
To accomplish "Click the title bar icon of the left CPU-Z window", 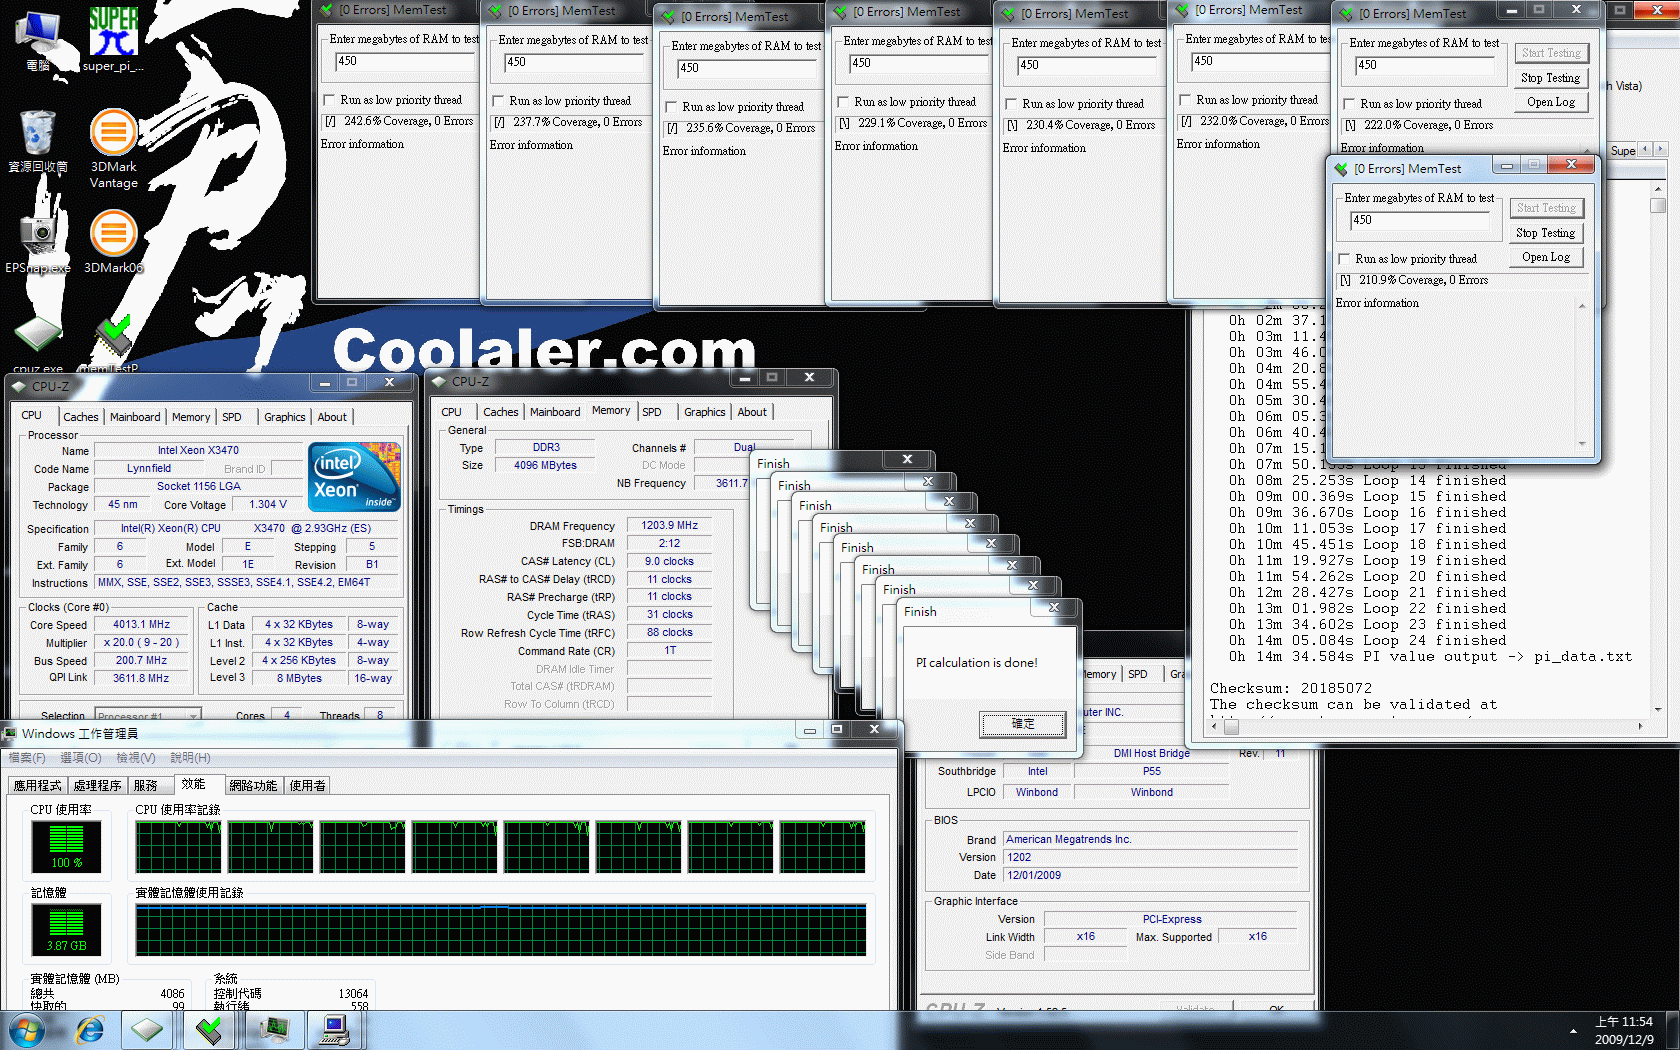I will pos(18,386).
